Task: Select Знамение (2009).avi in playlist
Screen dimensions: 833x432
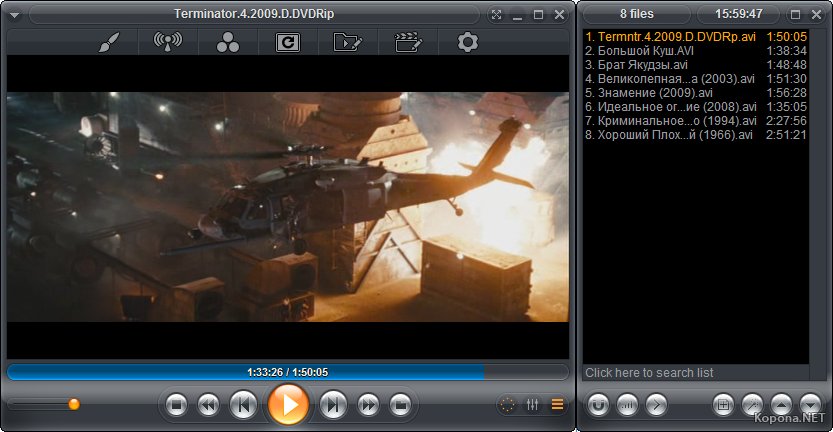Action: tap(696, 93)
